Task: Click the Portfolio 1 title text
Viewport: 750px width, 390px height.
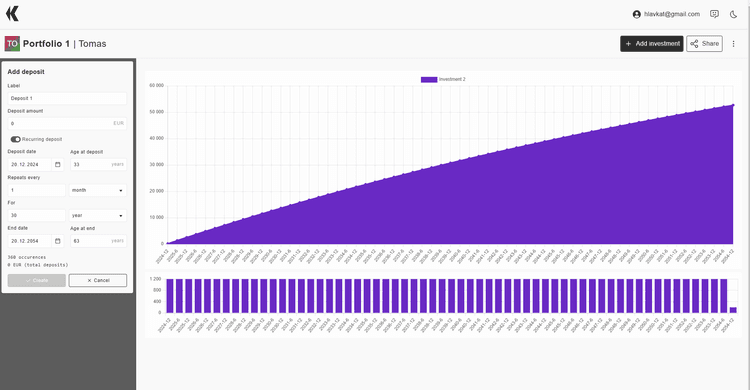Action: point(46,44)
